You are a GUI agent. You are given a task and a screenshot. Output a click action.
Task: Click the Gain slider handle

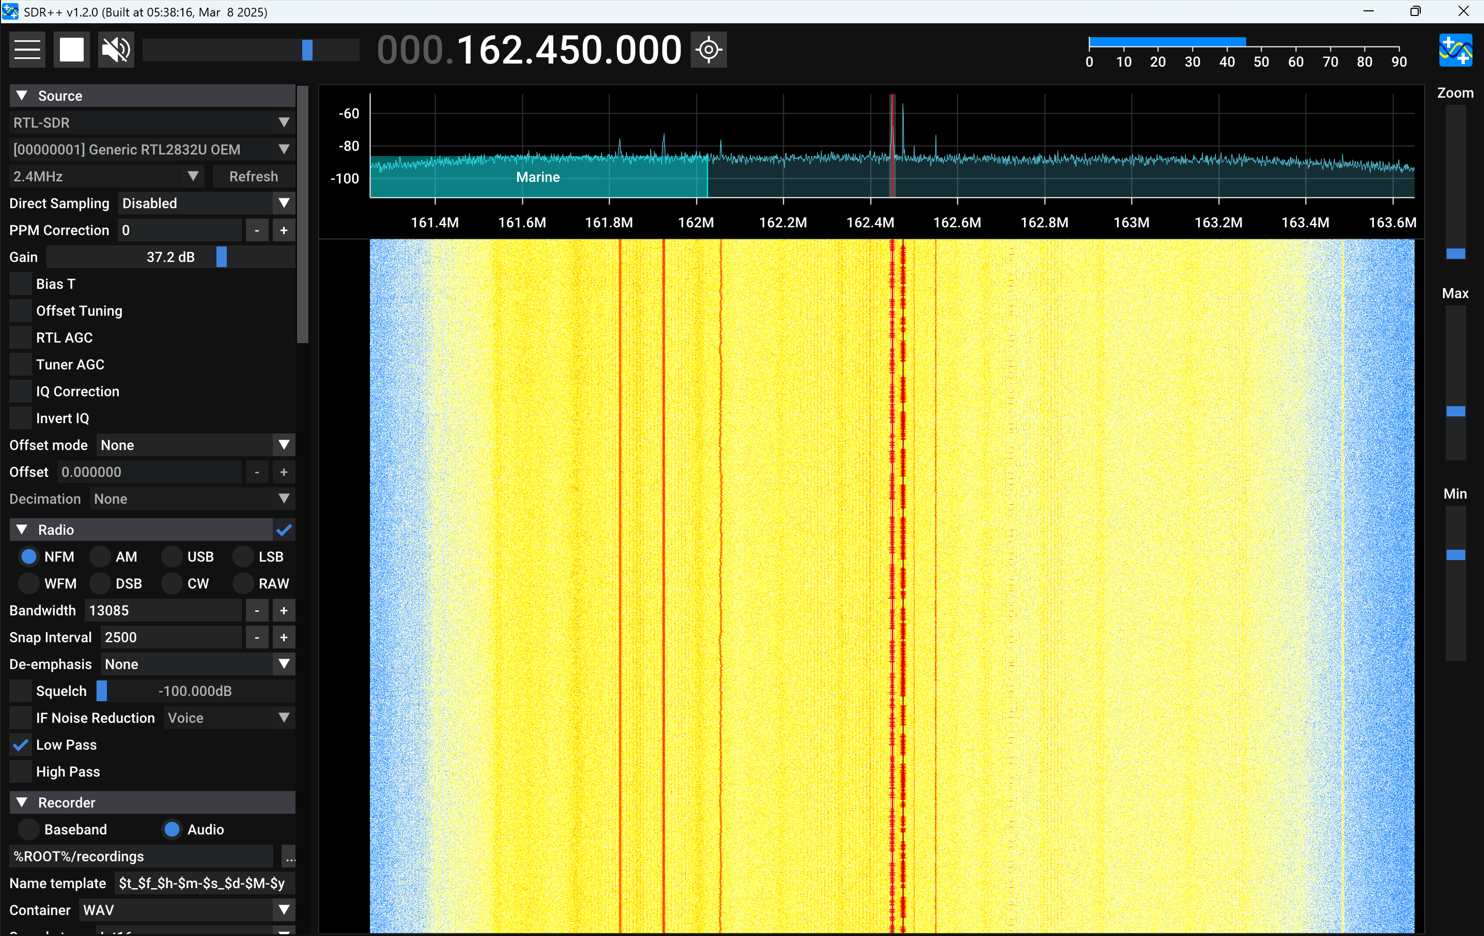[x=222, y=257]
